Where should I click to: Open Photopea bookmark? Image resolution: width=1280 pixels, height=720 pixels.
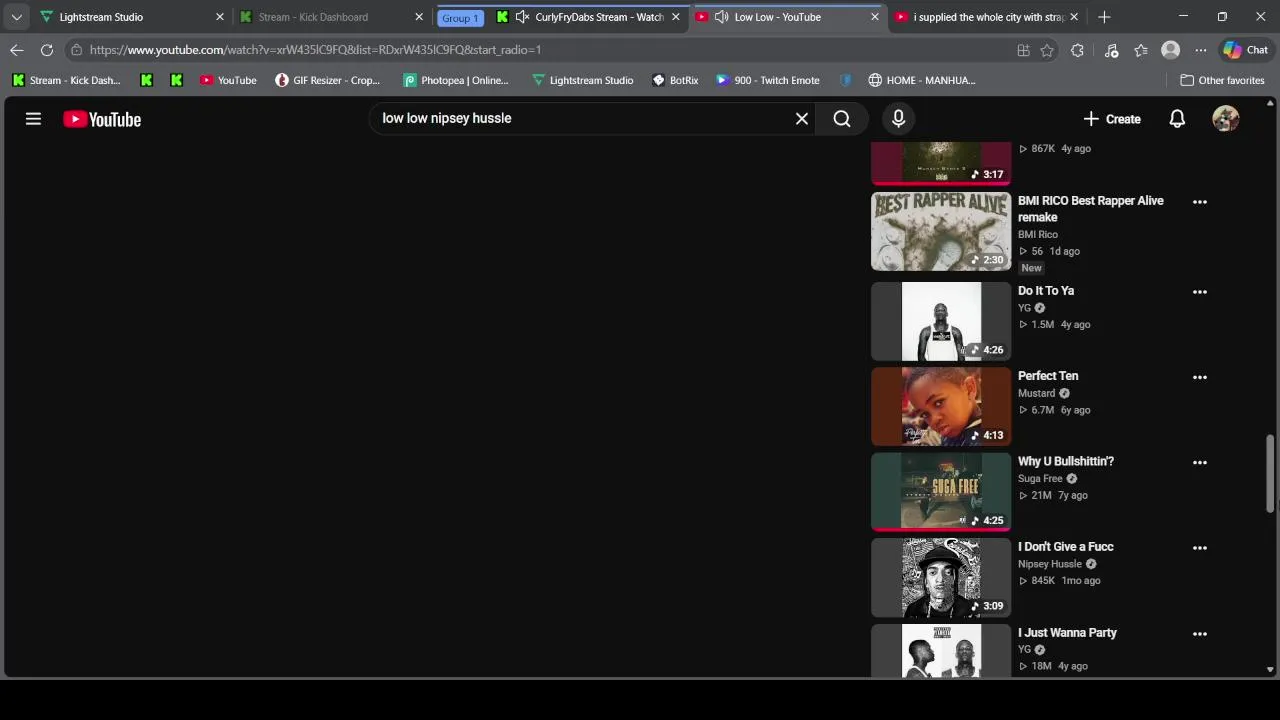coord(456,80)
